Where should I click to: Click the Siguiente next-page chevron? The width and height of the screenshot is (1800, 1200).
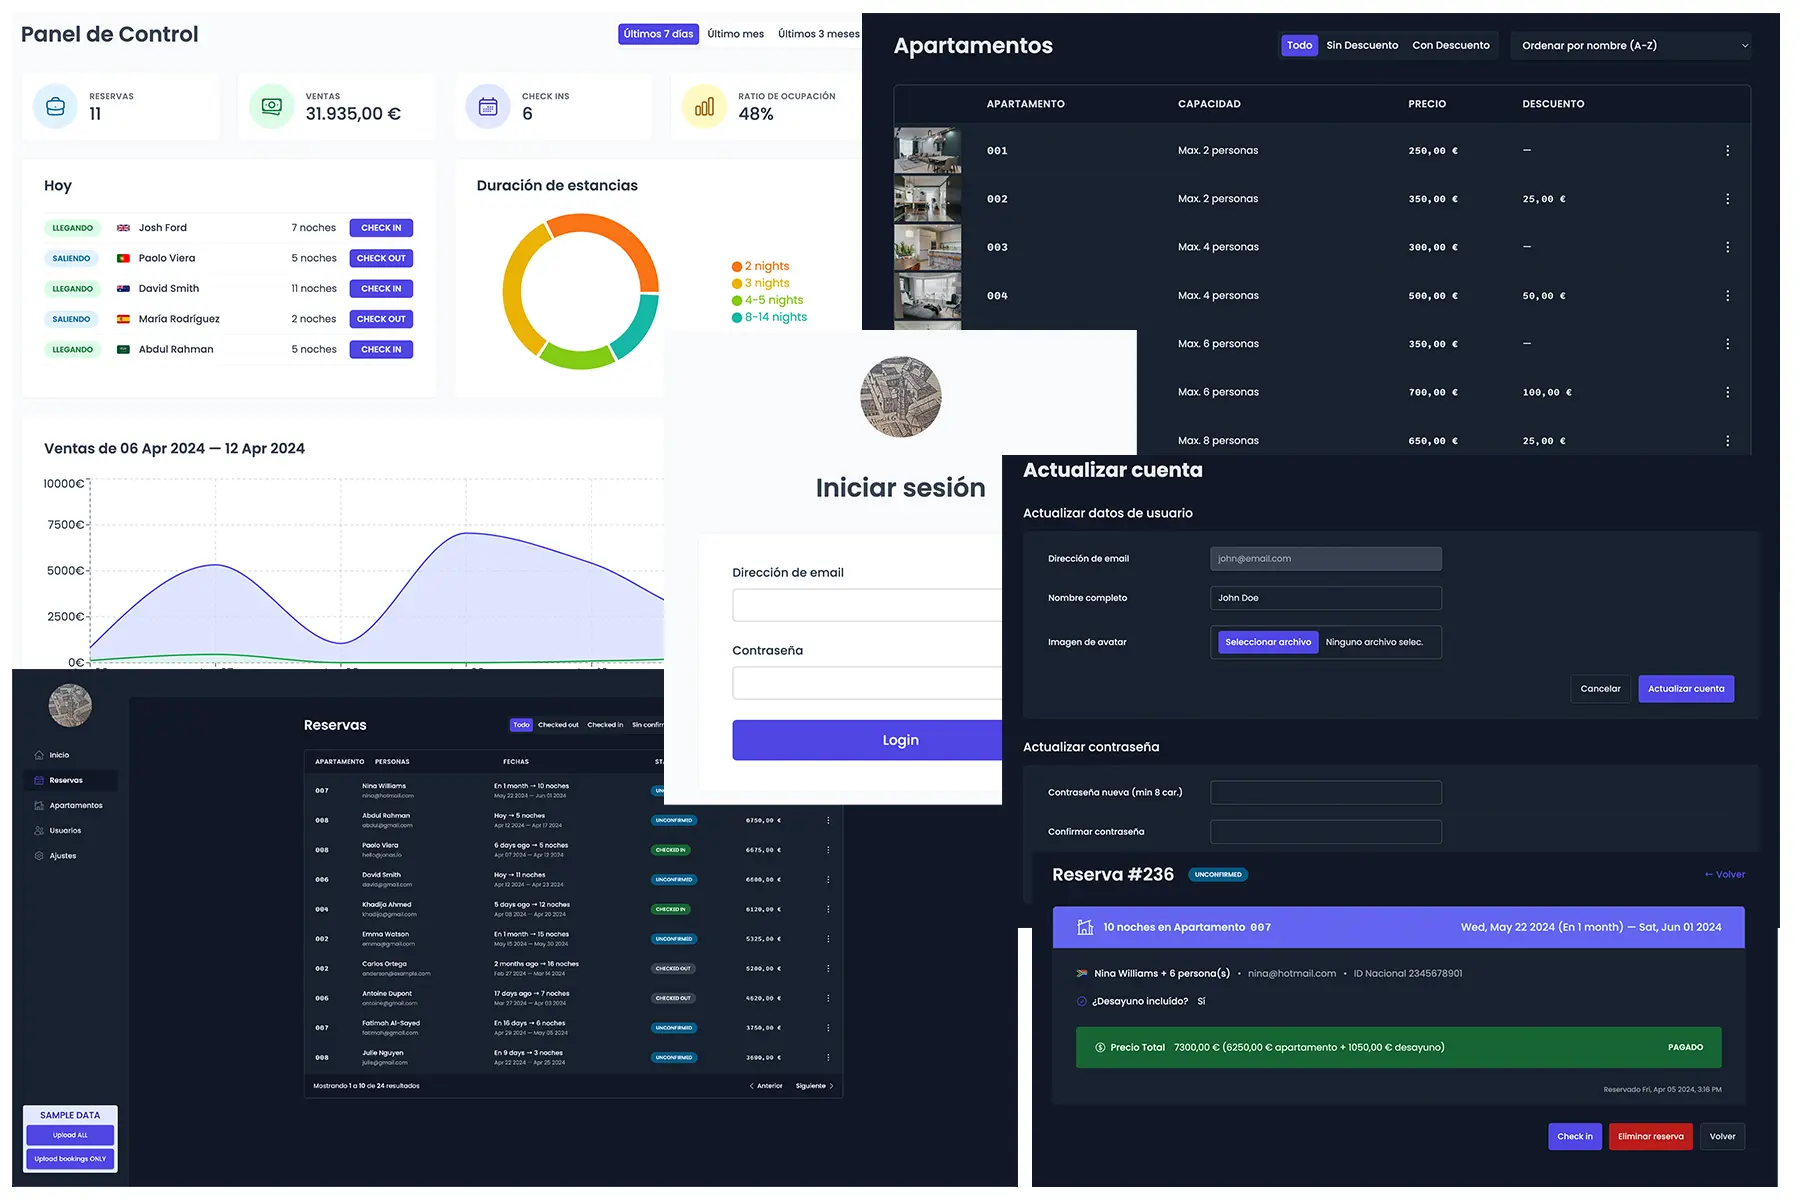click(x=831, y=1086)
